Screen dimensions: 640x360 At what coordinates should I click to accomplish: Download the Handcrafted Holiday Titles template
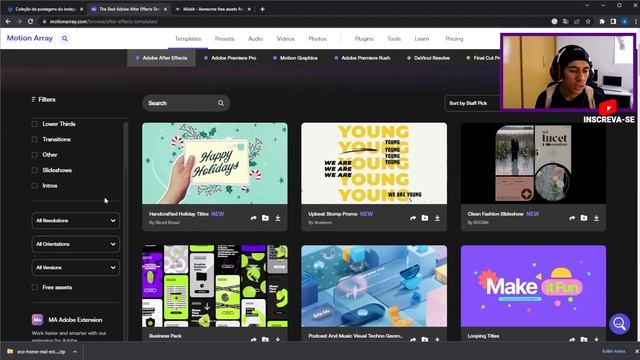click(x=278, y=218)
